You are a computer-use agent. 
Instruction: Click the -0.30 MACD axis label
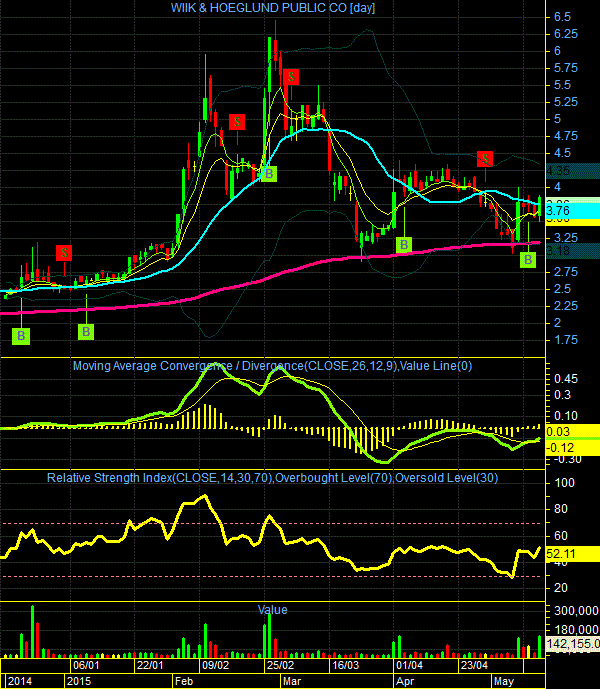(x=567, y=460)
